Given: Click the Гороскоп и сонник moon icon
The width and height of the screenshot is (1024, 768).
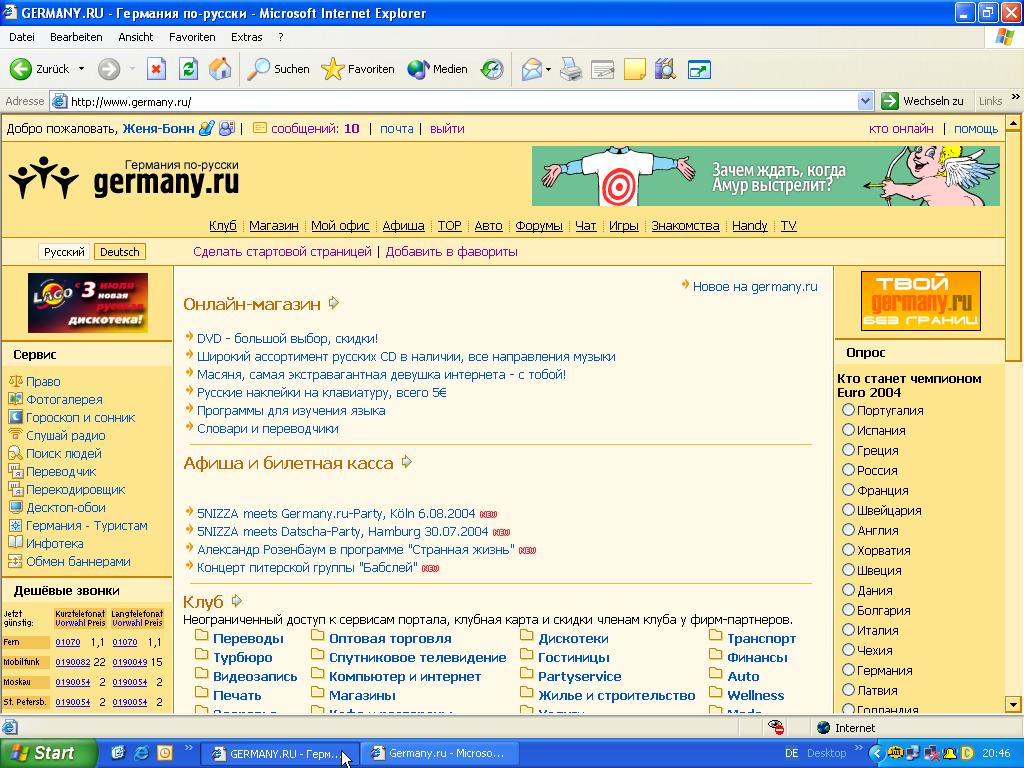Looking at the screenshot, I should point(16,417).
